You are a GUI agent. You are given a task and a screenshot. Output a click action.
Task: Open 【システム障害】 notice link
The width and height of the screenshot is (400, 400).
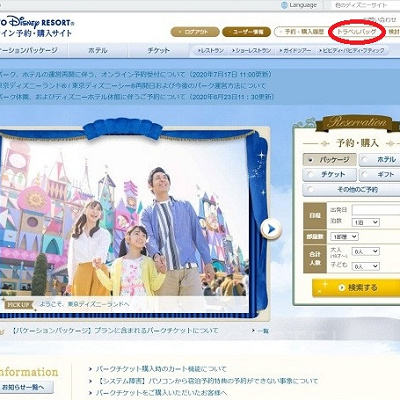pyautogui.click(x=207, y=381)
